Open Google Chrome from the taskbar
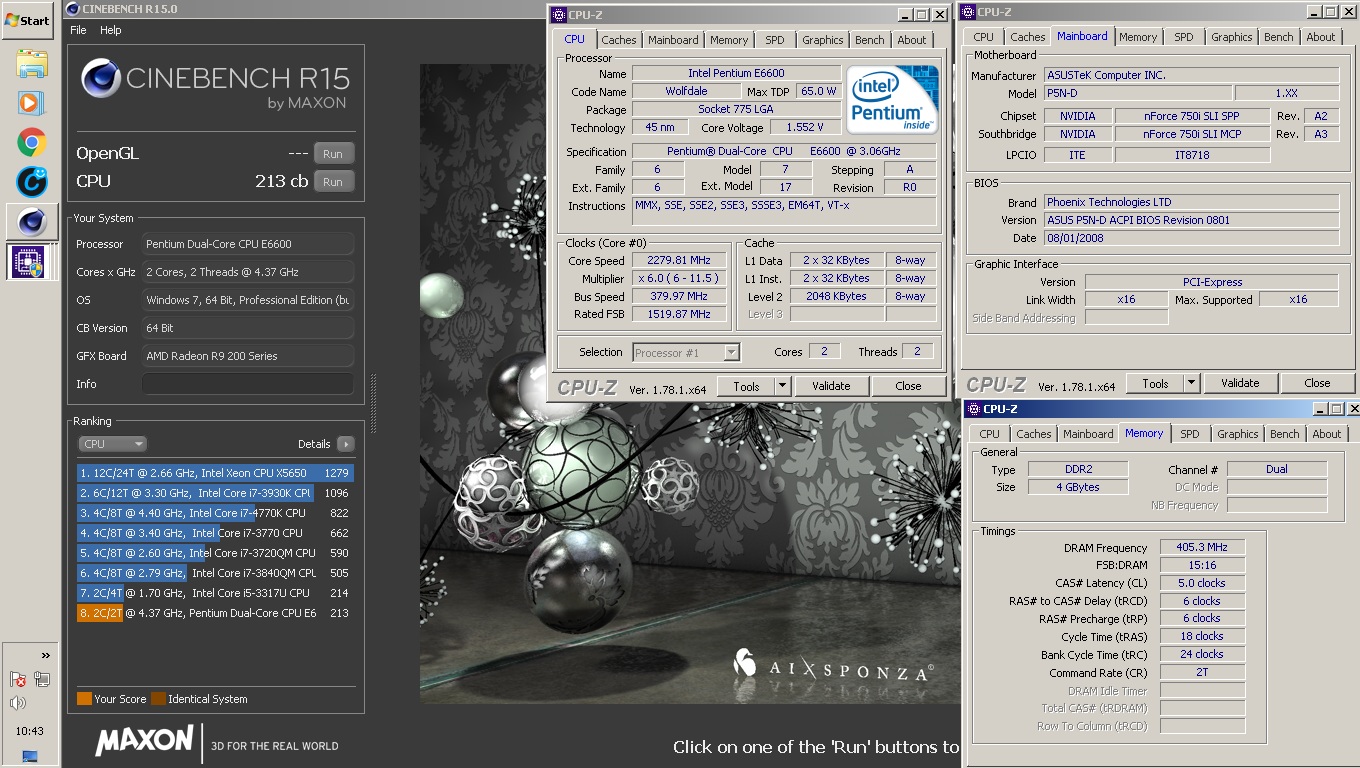 coord(31,143)
